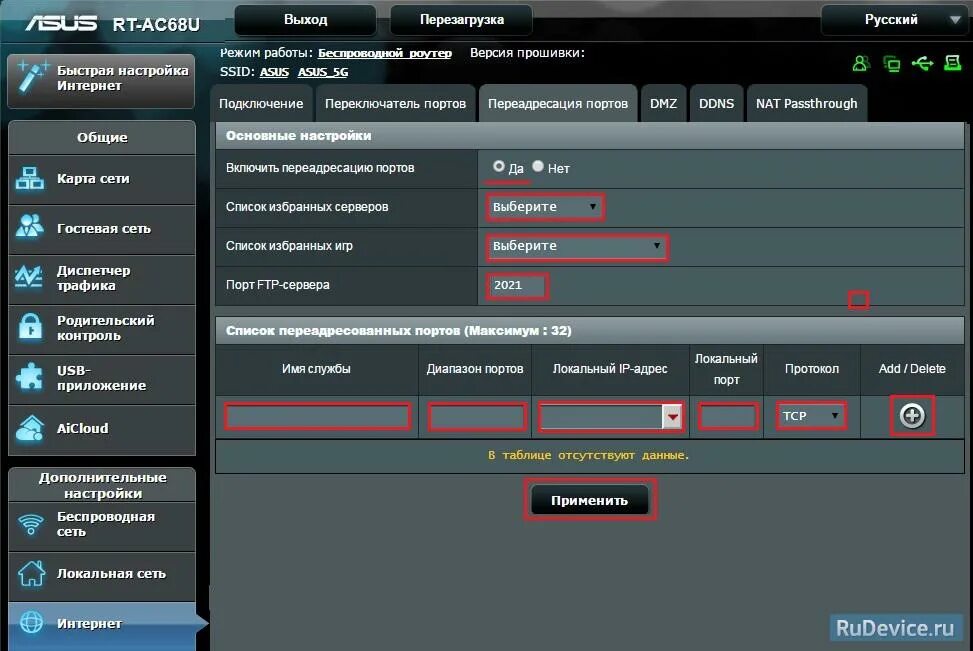Switch to the NAT Passthrough tab
The width and height of the screenshot is (973, 651).
(806, 104)
